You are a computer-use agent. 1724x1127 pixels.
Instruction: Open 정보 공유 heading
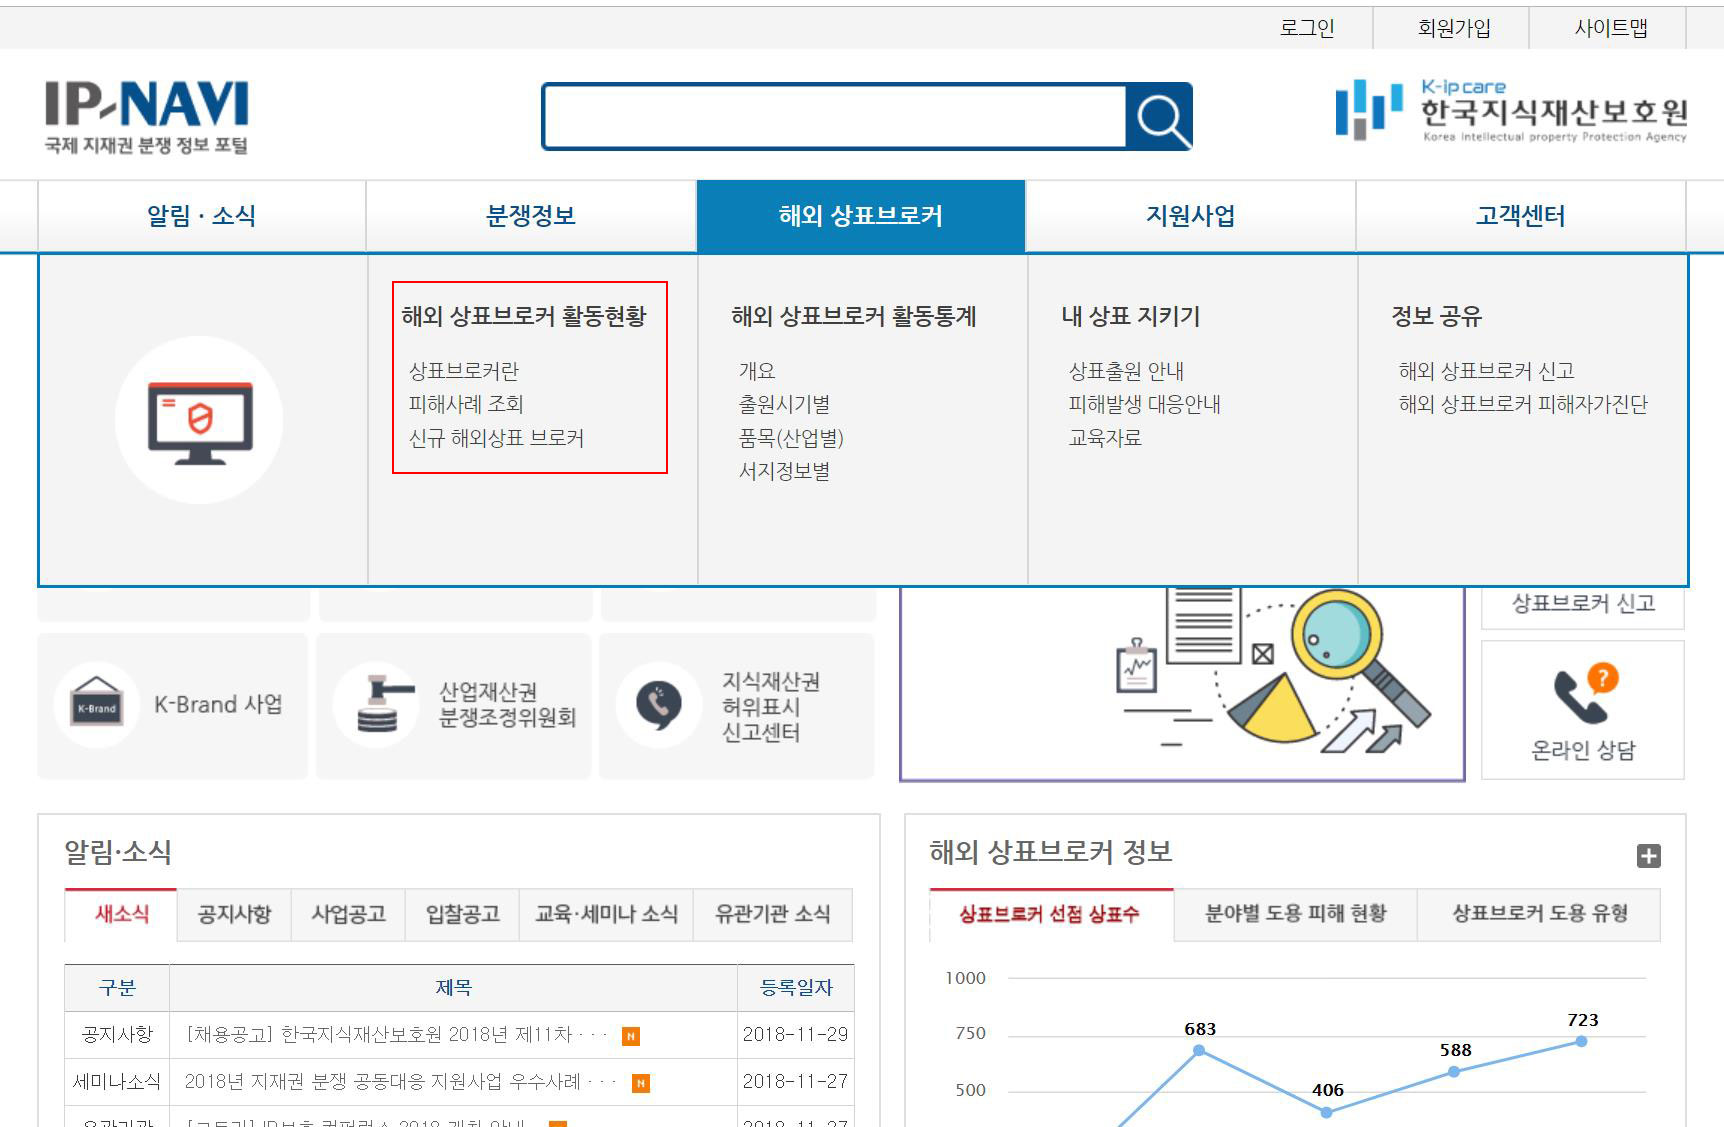(1437, 317)
